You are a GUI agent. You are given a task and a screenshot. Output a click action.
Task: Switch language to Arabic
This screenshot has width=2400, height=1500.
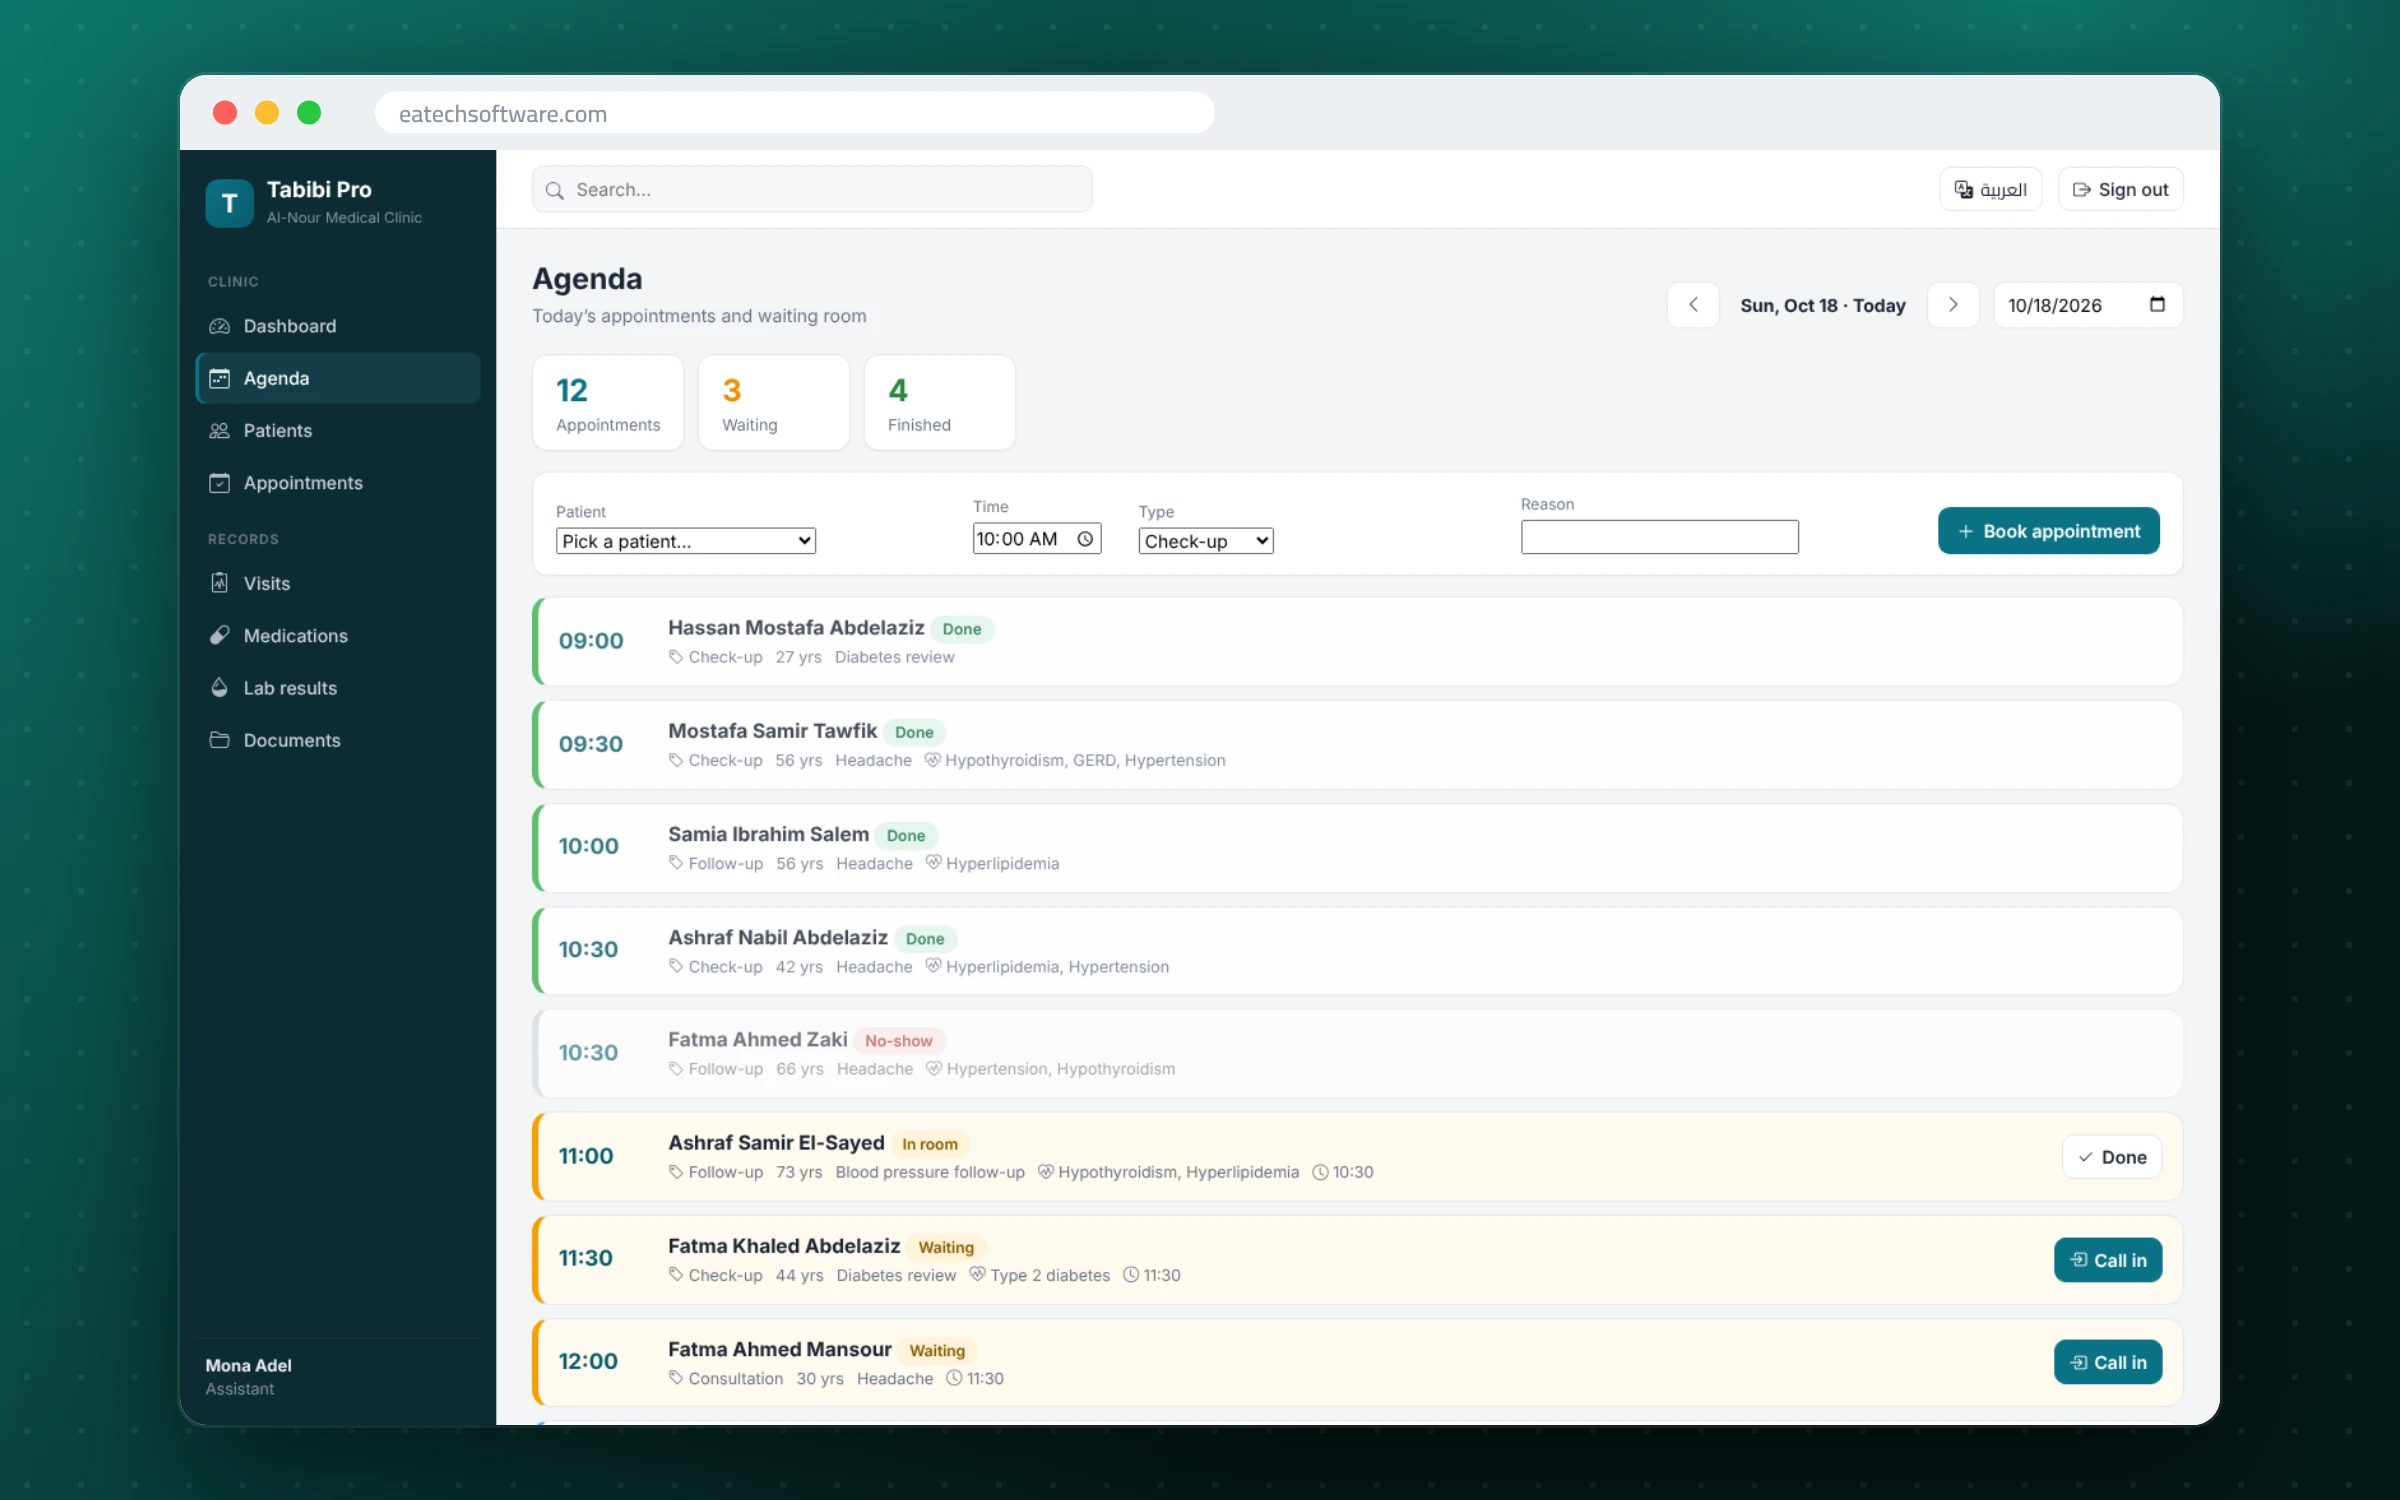tap(1990, 189)
